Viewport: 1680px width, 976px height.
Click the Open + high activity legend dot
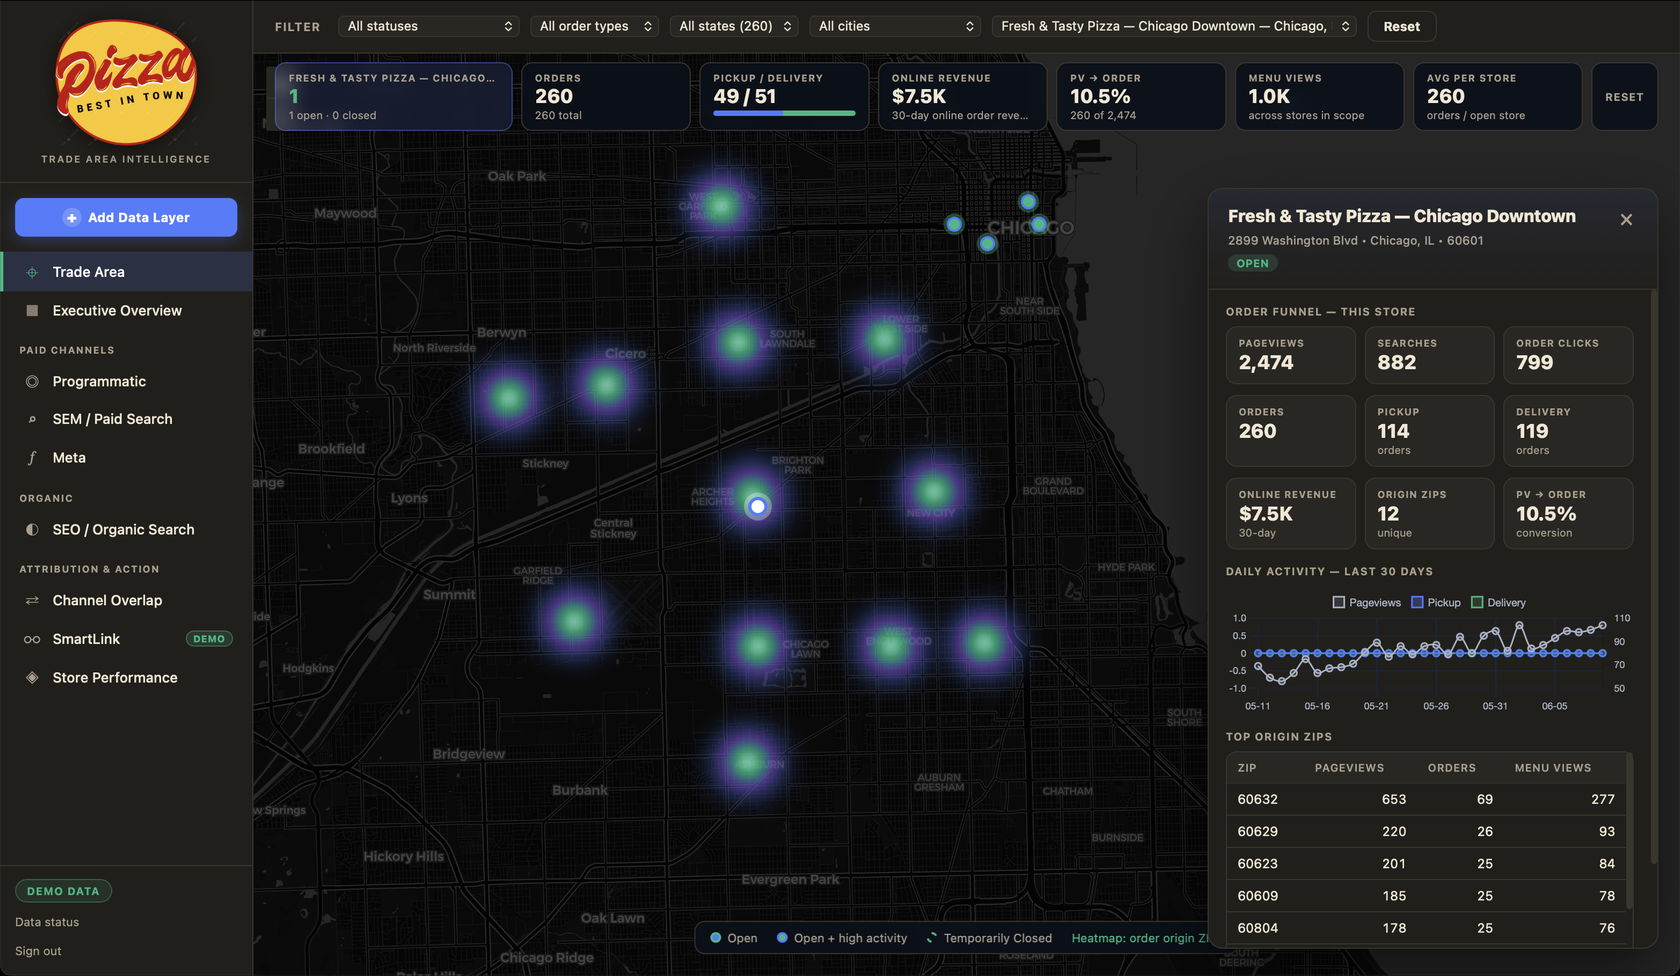click(x=782, y=938)
